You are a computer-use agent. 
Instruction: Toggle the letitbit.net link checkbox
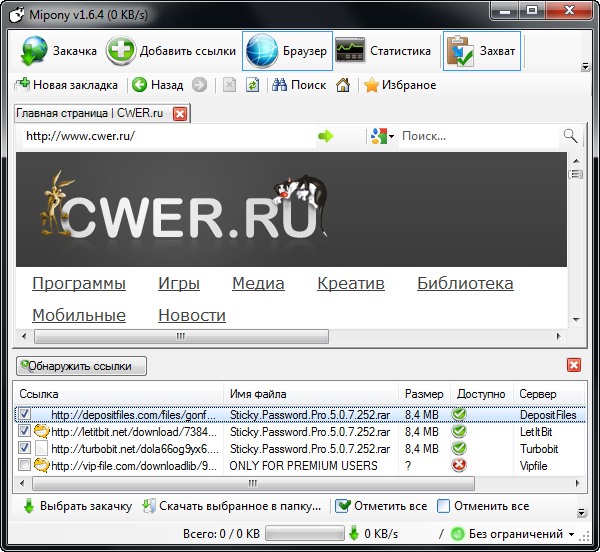[25, 431]
